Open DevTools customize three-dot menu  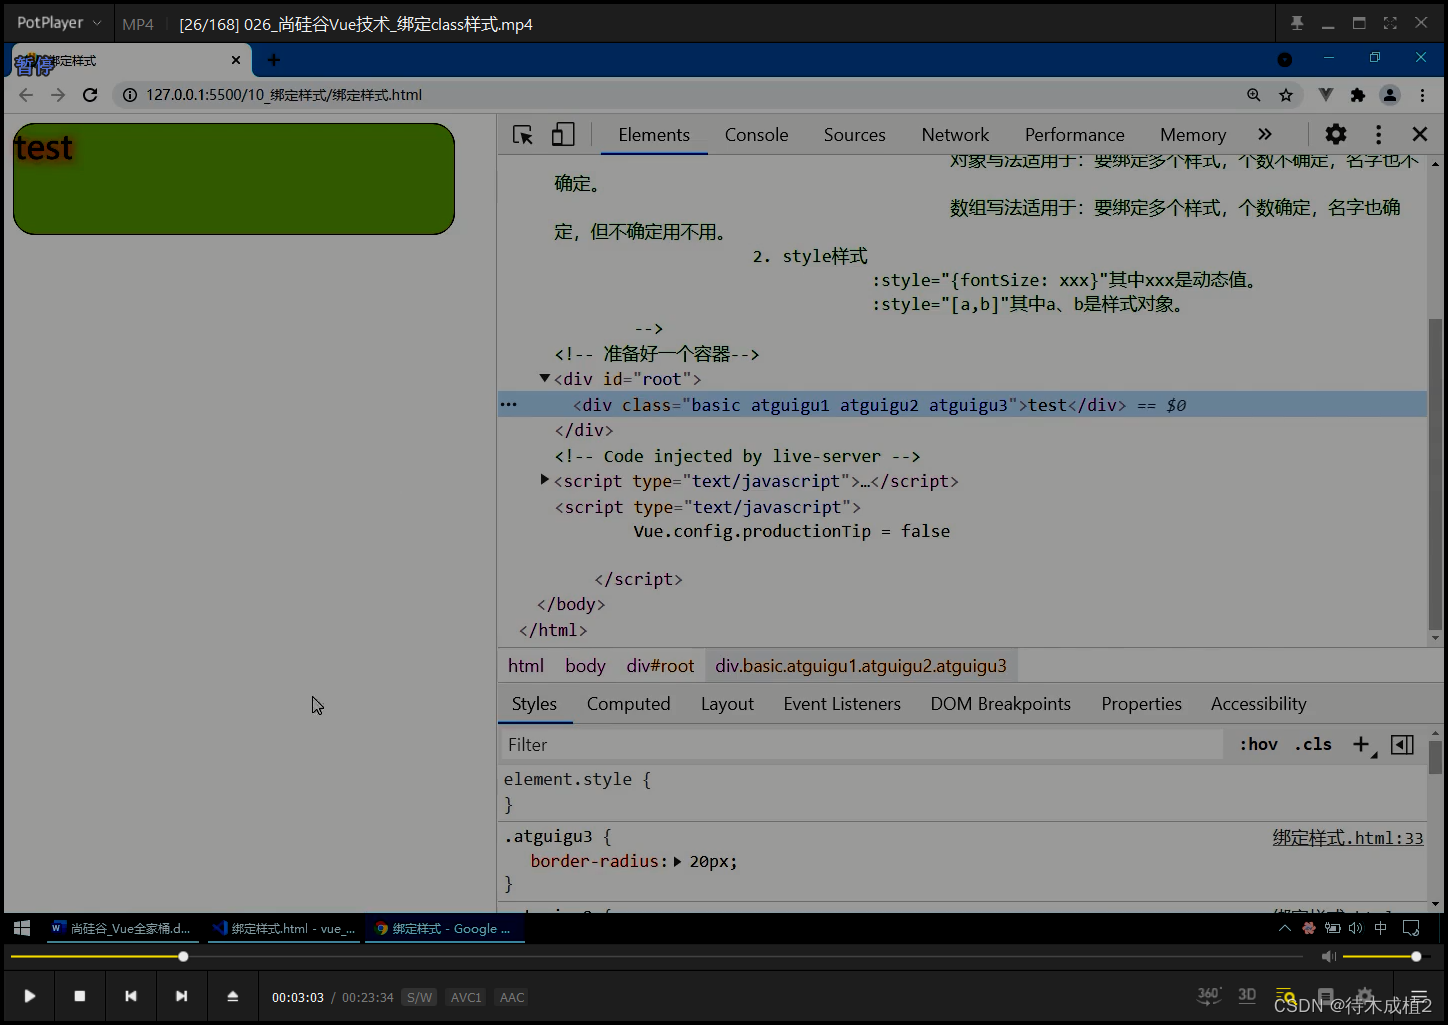click(1379, 134)
